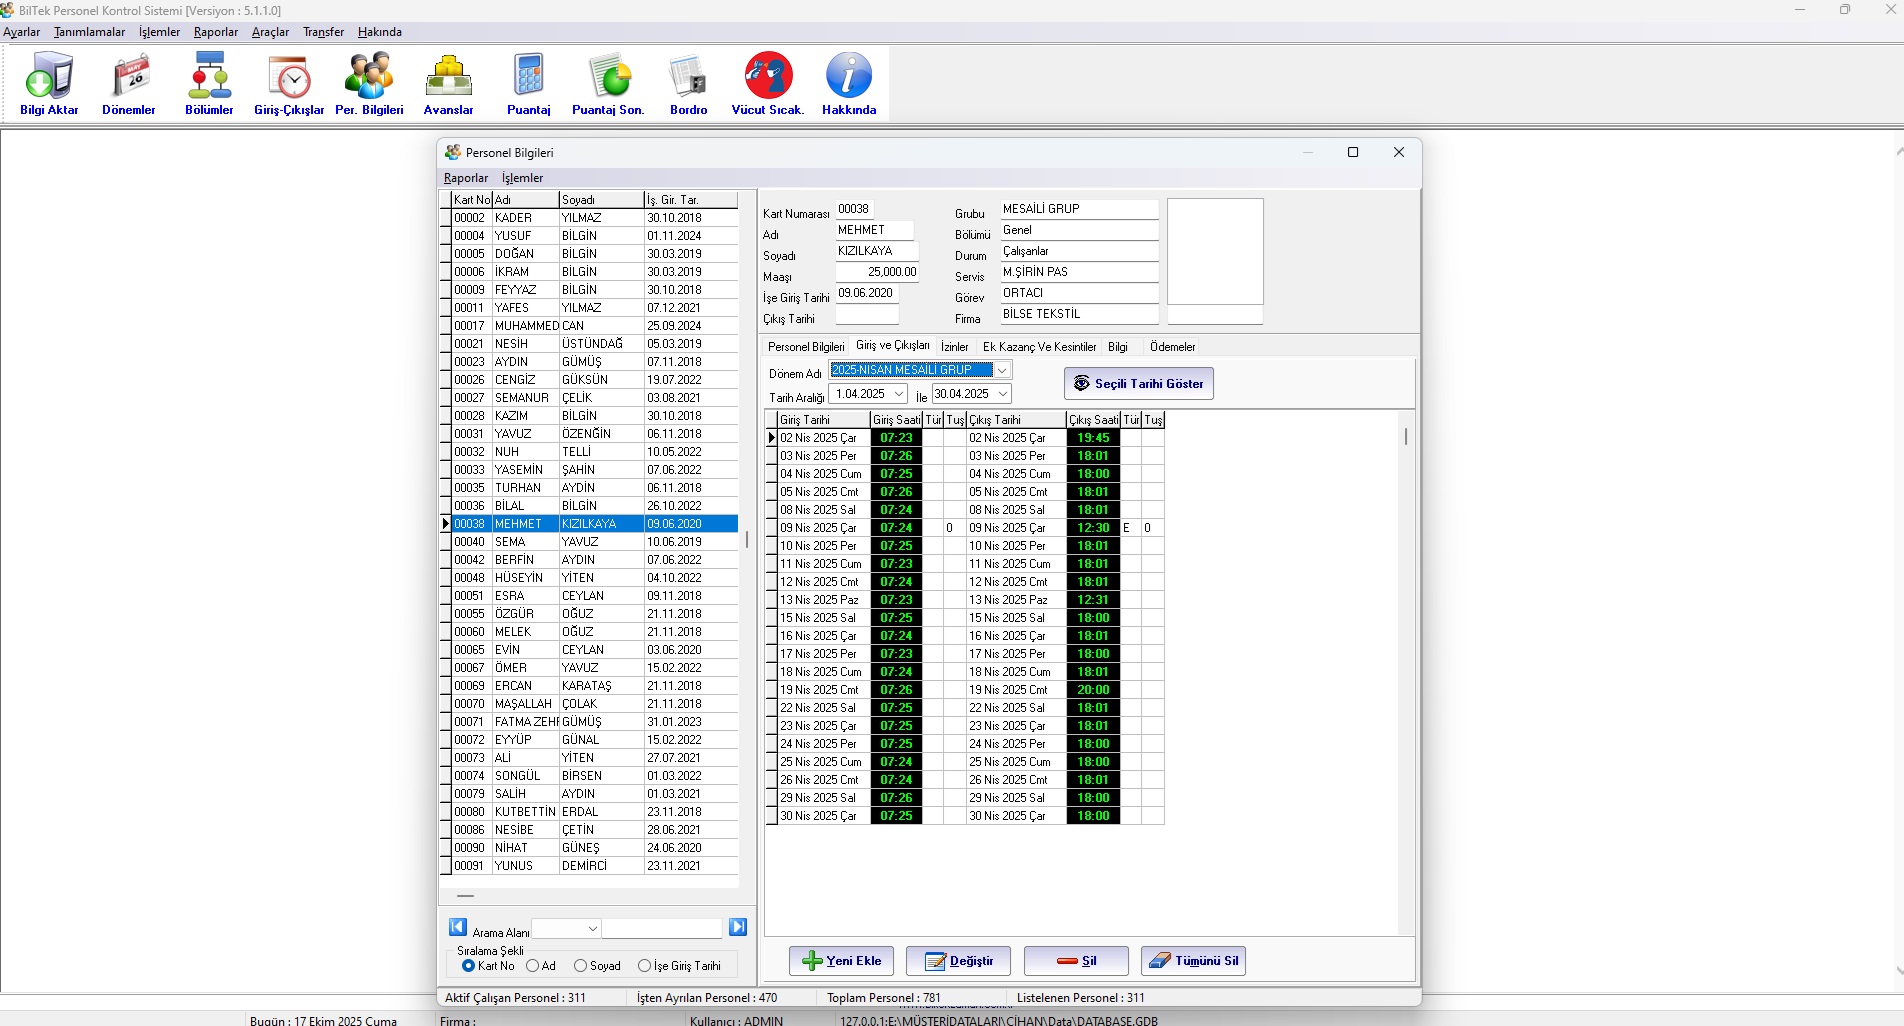Click the Tümünü Sil button

[x=1193, y=961]
